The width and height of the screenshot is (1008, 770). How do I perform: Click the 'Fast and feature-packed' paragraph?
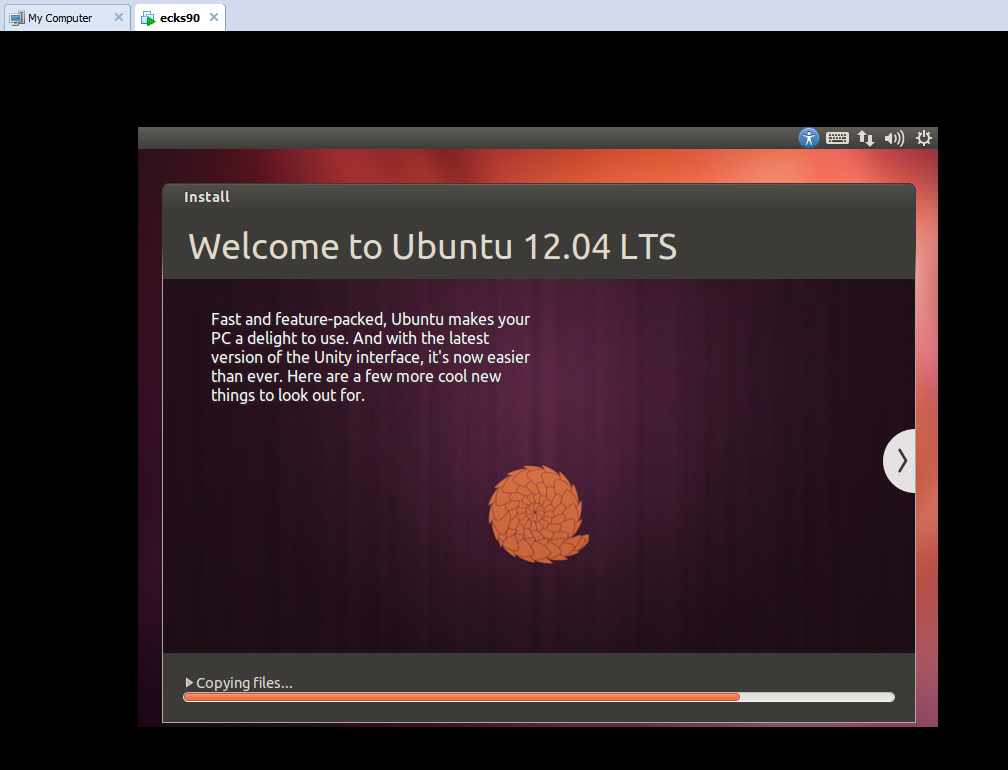pyautogui.click(x=371, y=357)
